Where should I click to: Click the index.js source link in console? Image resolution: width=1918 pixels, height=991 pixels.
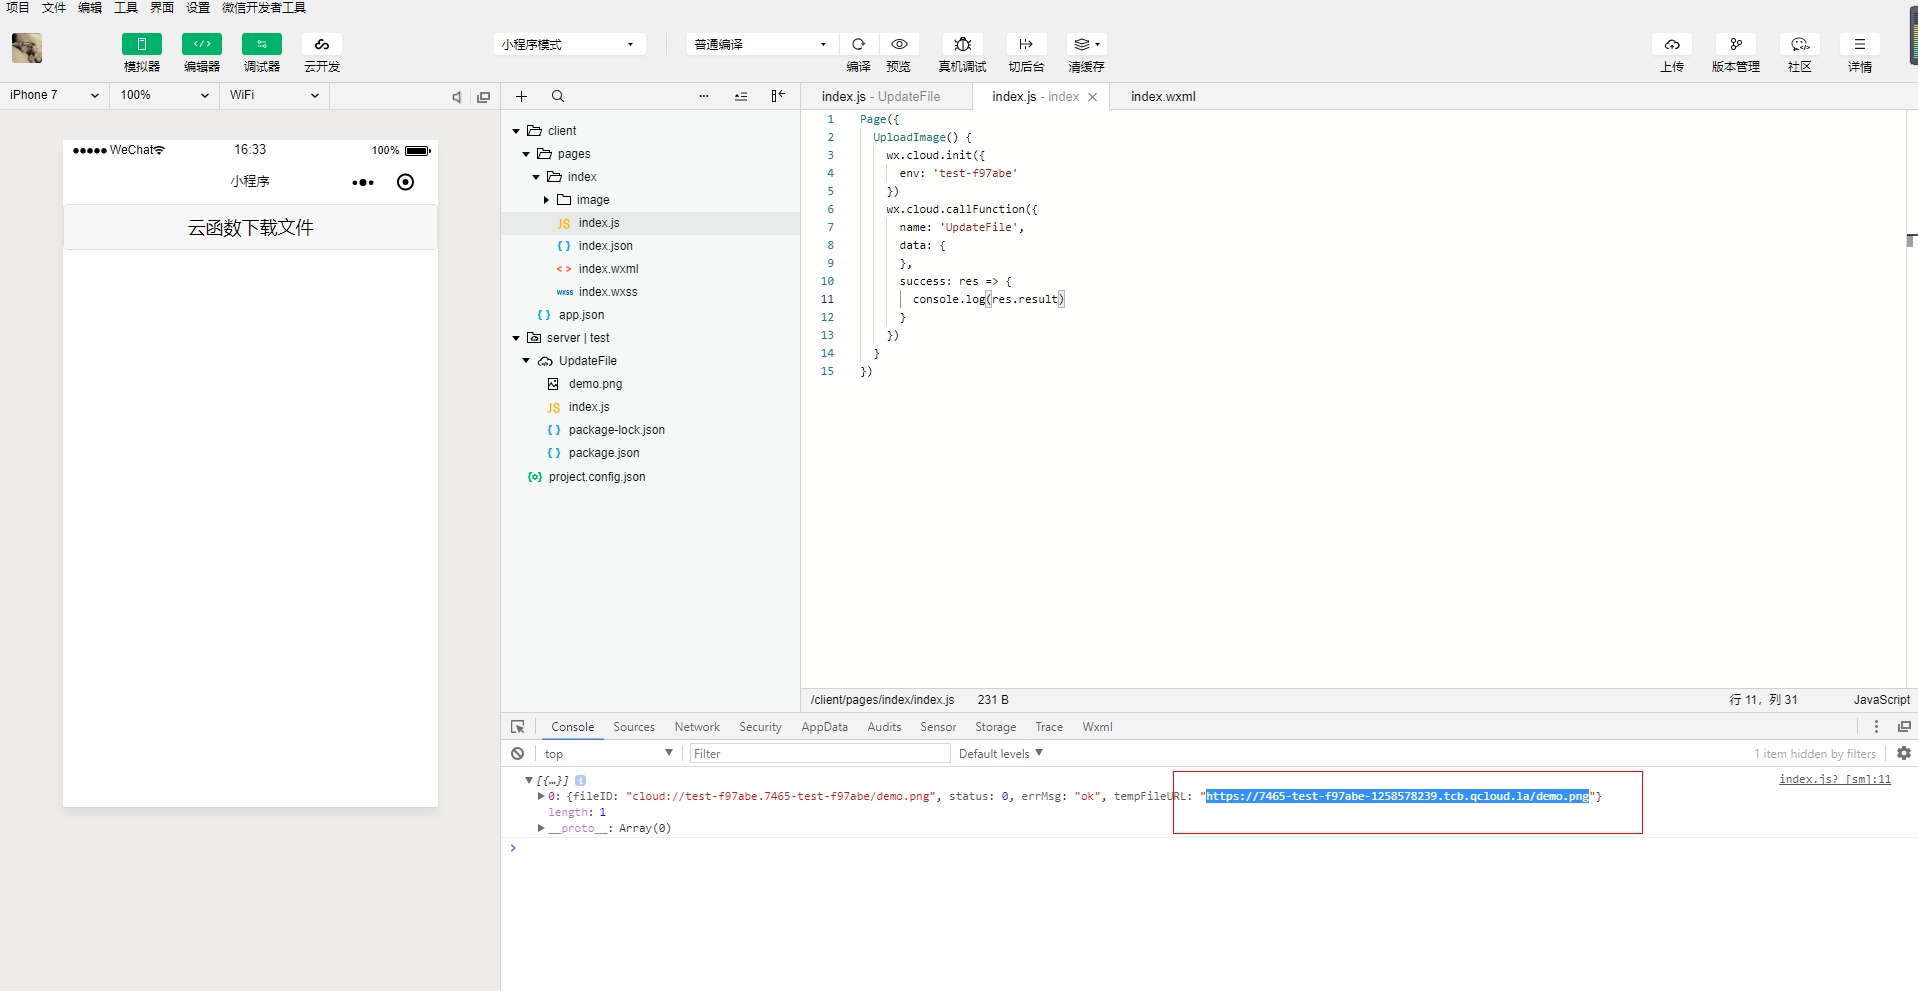pyautogui.click(x=1834, y=779)
